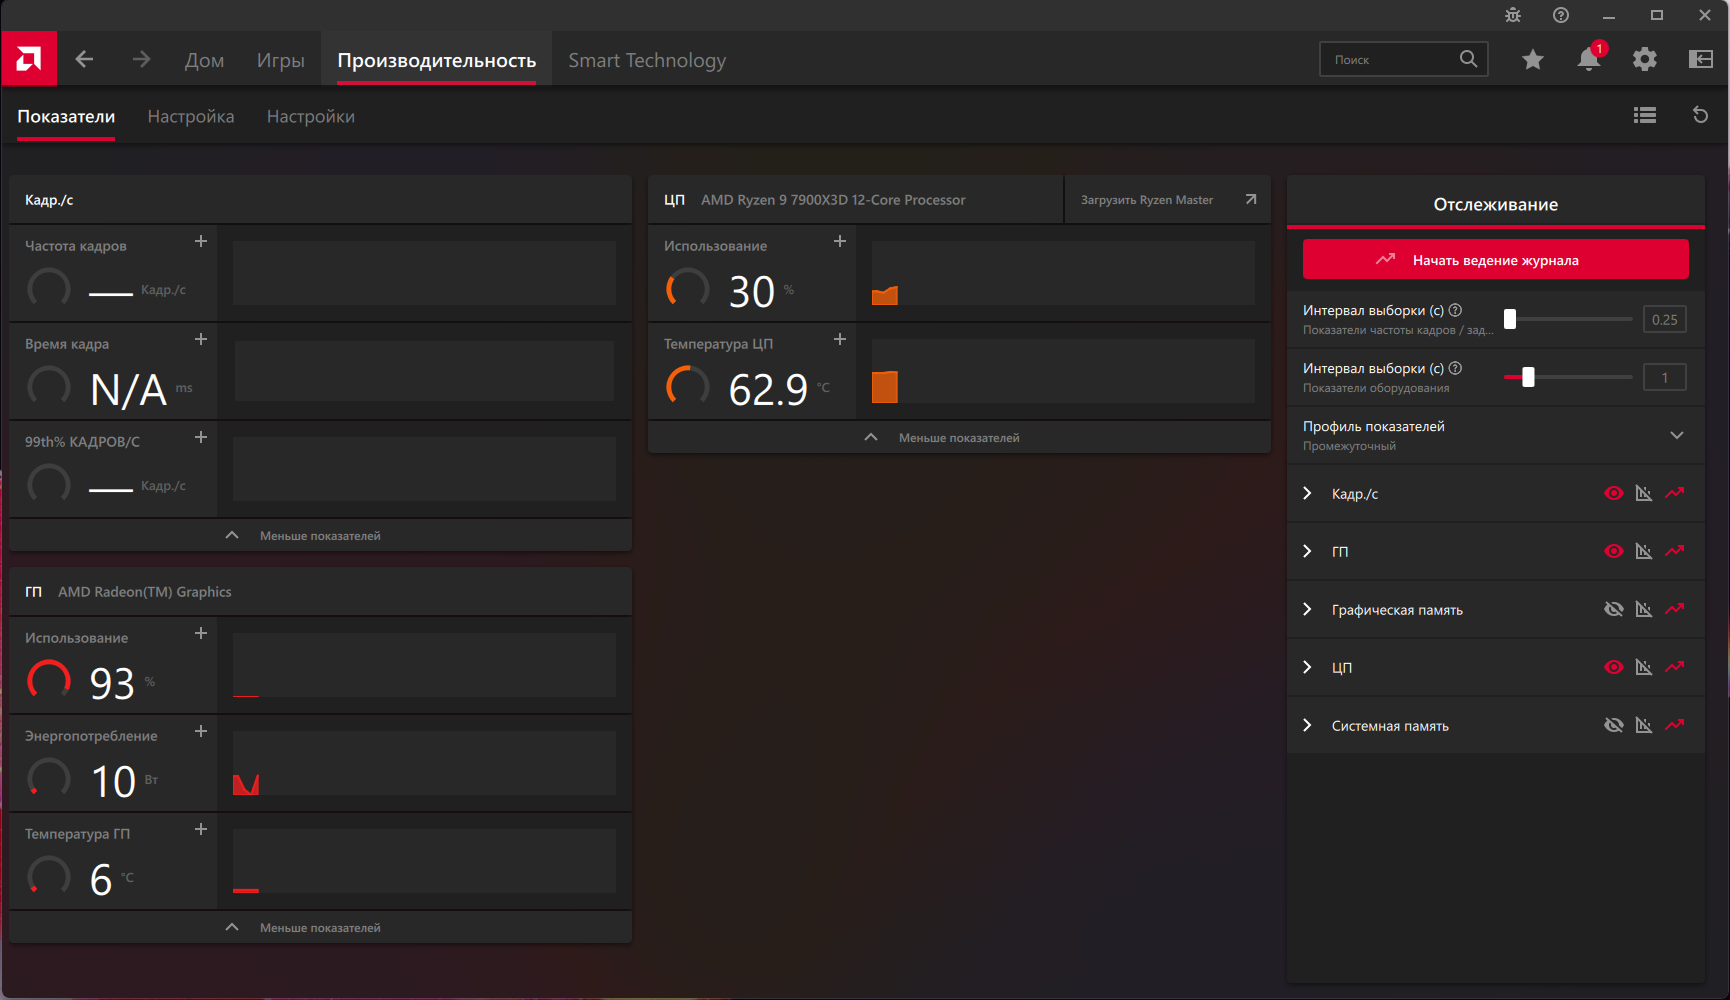This screenshot has height=1000, width=1730.
Task: Add 99th% КАДРОВ/С metric with plus
Action: coord(201,437)
